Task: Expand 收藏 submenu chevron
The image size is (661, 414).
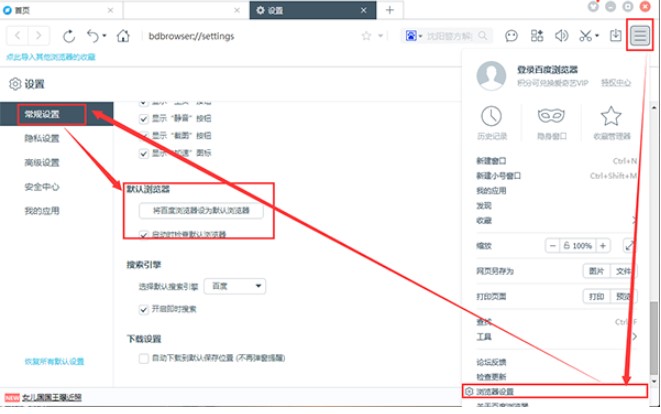Action: [634, 220]
